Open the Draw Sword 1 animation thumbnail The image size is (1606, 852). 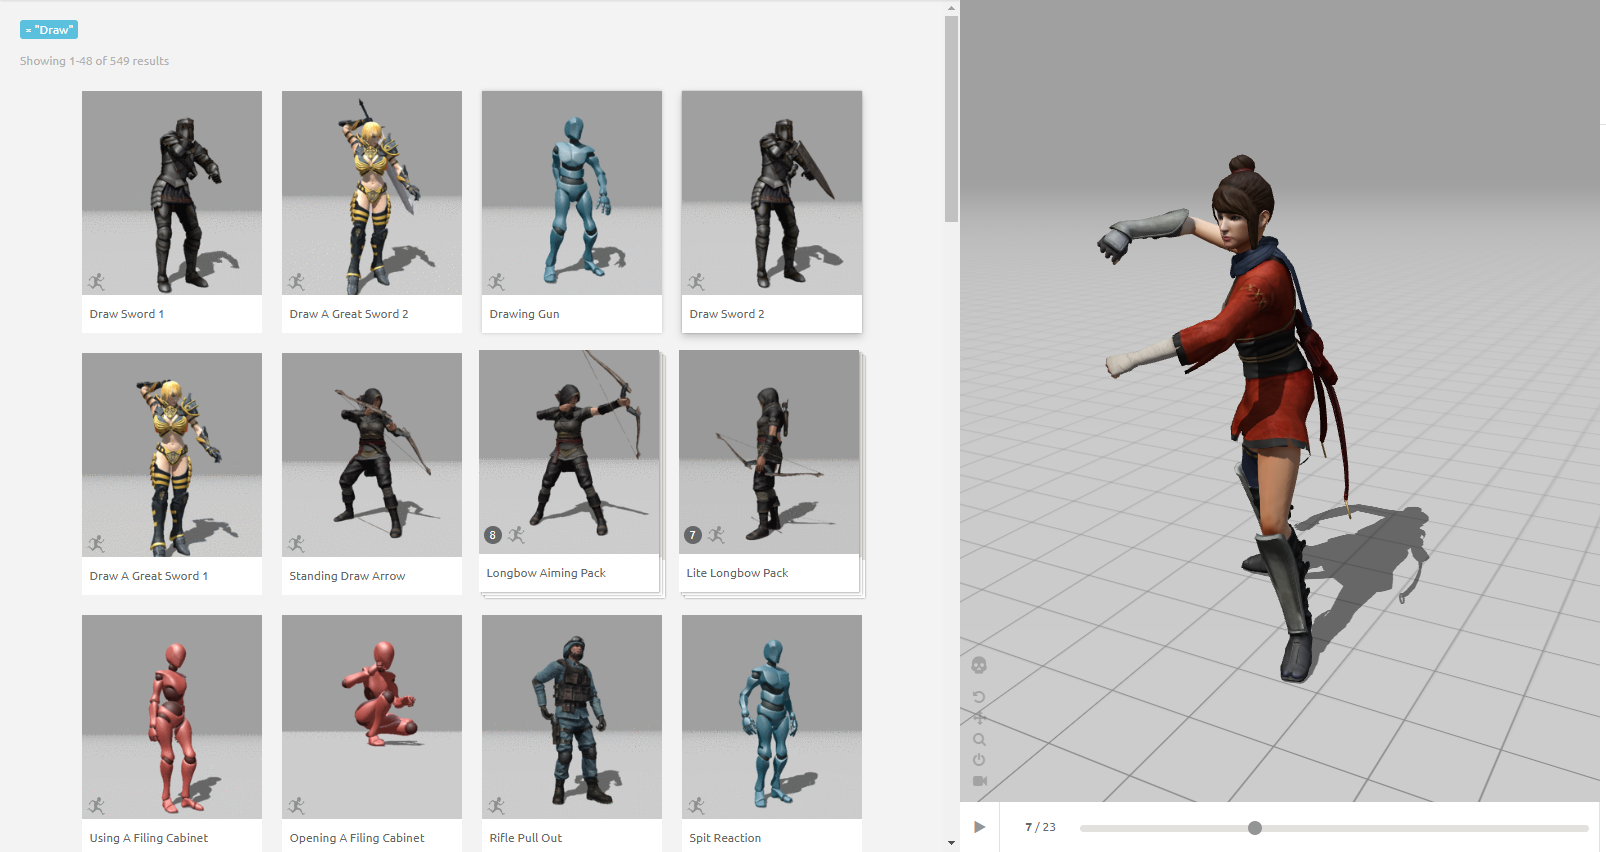click(x=172, y=193)
